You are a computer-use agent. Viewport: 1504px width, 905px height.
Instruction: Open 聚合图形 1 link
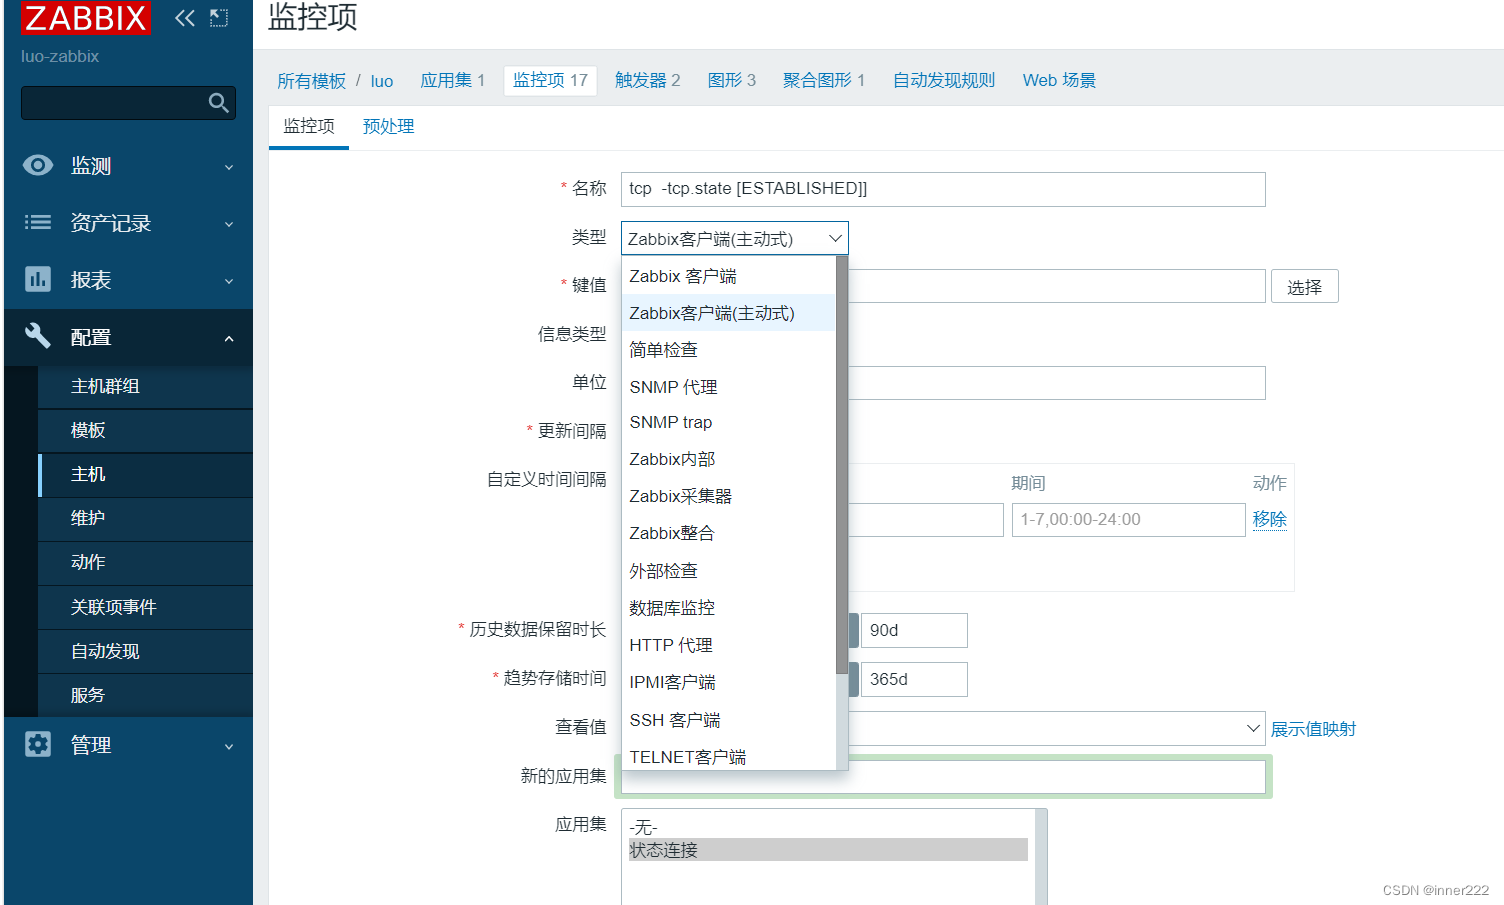pyautogui.click(x=823, y=80)
